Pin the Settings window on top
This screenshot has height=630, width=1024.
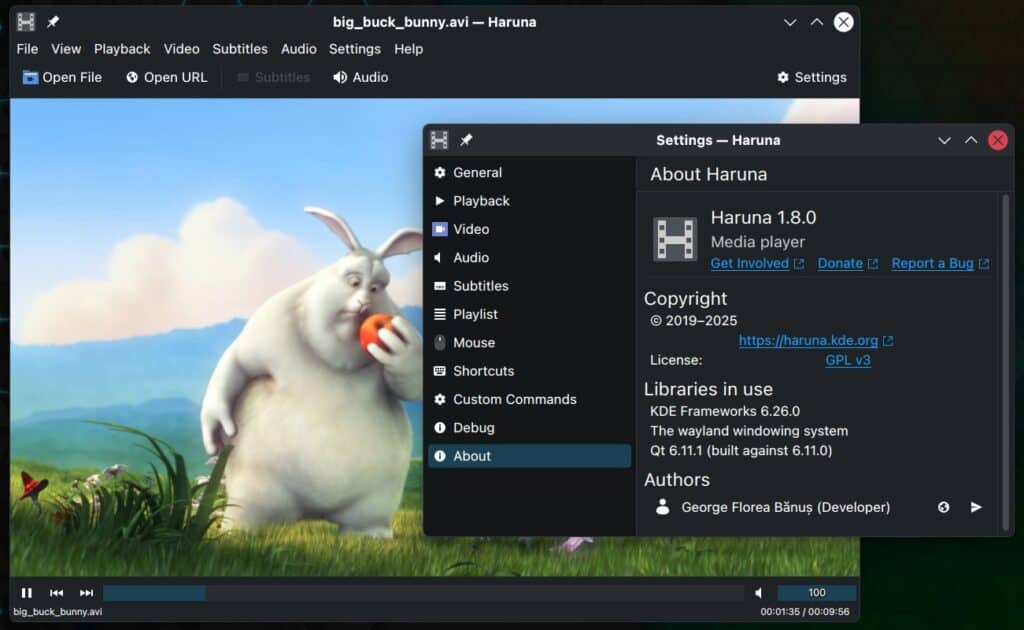466,140
